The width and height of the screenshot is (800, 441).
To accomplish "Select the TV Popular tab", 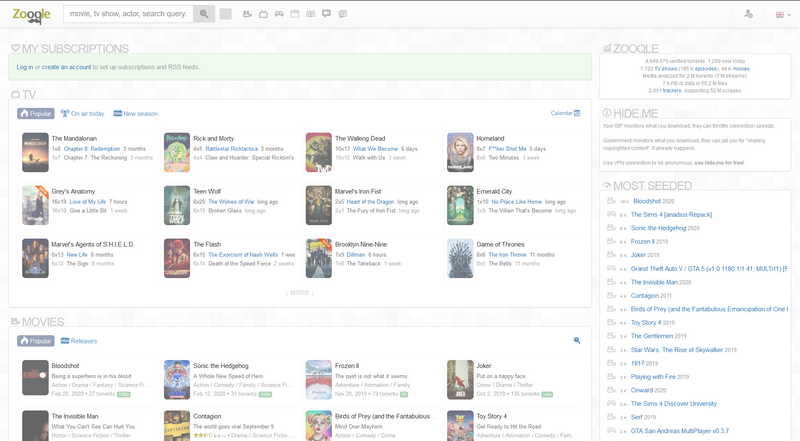I will (x=36, y=113).
